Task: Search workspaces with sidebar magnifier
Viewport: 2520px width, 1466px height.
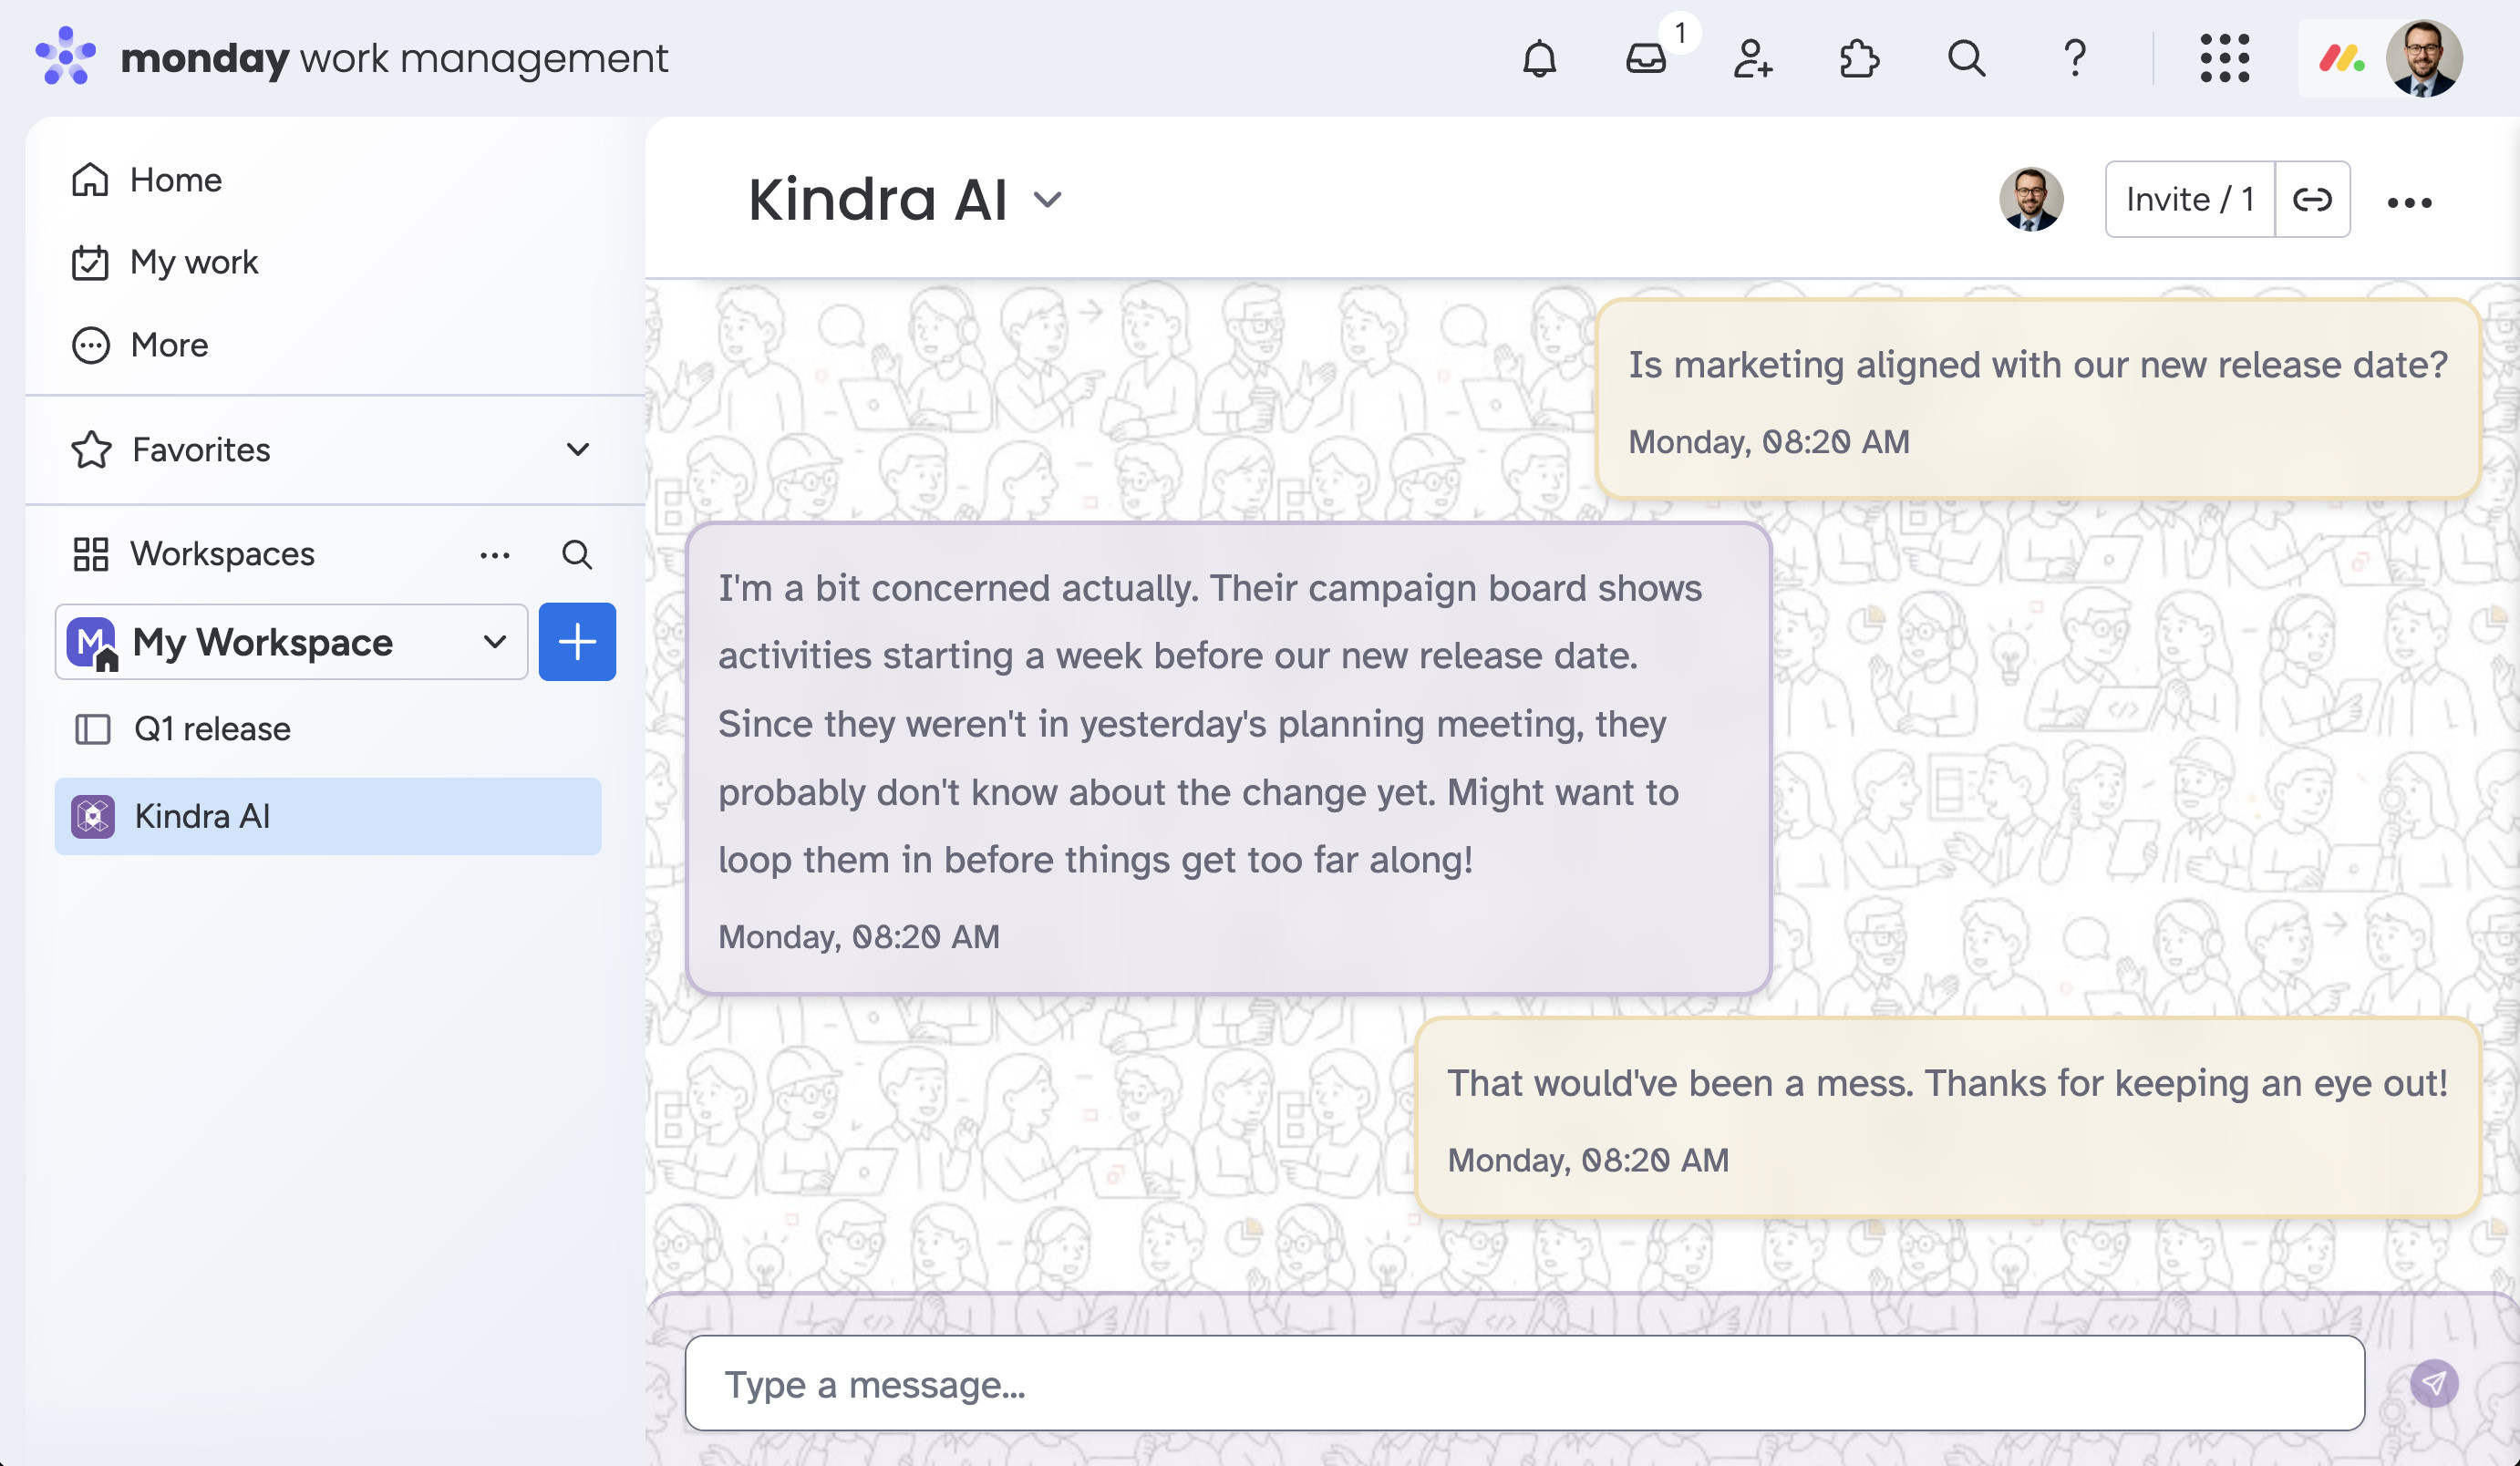Action: pyautogui.click(x=576, y=554)
